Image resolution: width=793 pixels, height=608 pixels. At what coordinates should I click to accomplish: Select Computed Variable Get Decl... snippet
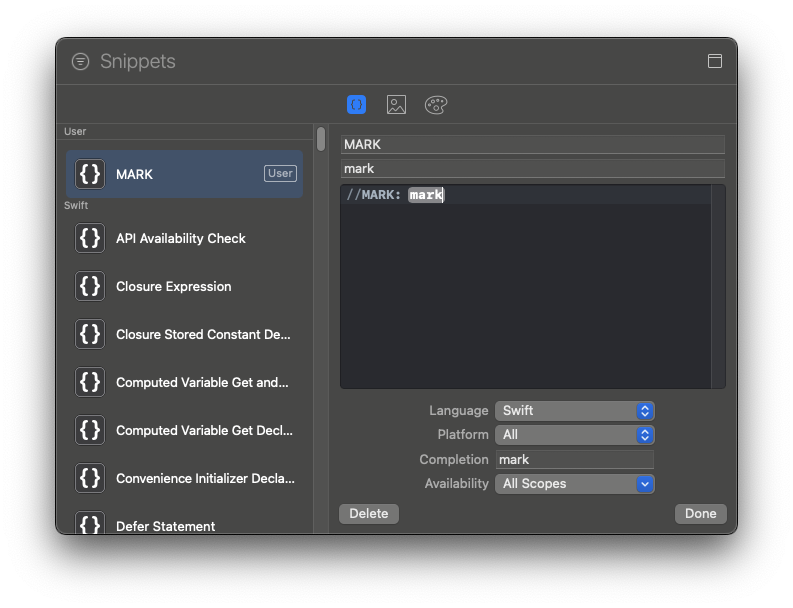(x=185, y=430)
